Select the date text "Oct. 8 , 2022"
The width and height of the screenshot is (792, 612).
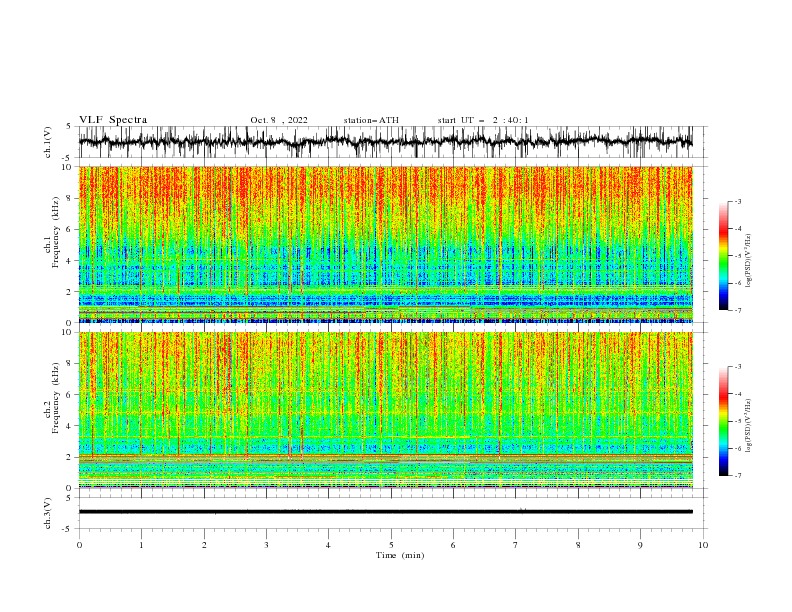[279, 120]
